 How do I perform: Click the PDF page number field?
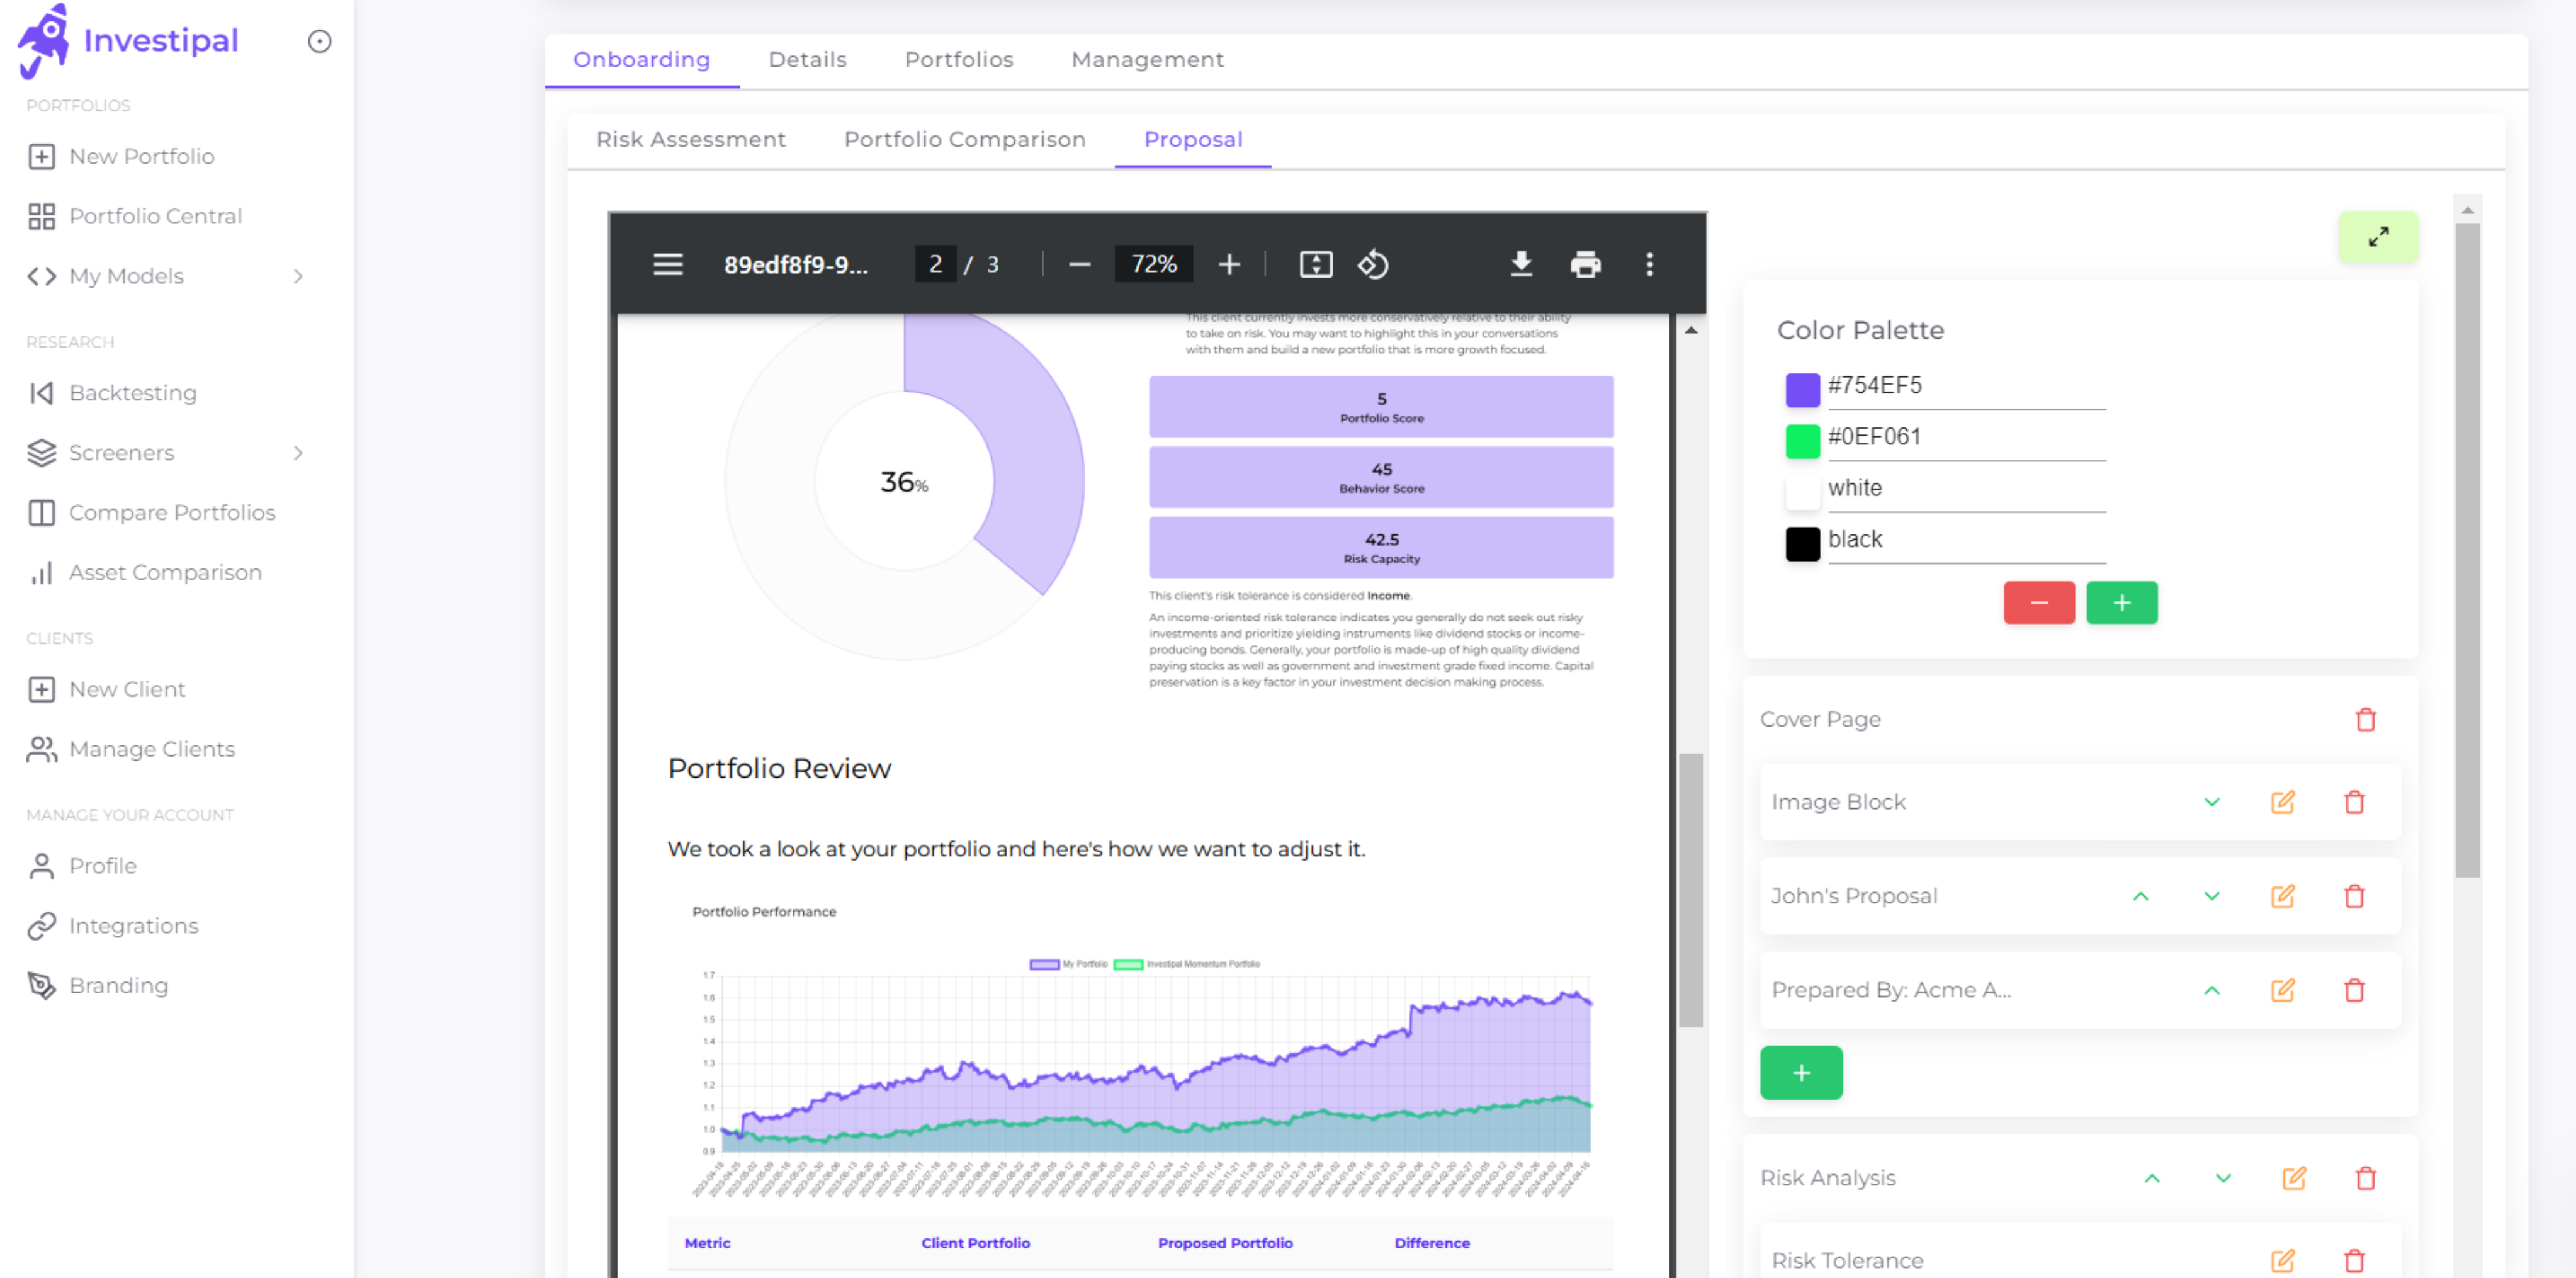pyautogui.click(x=935, y=264)
